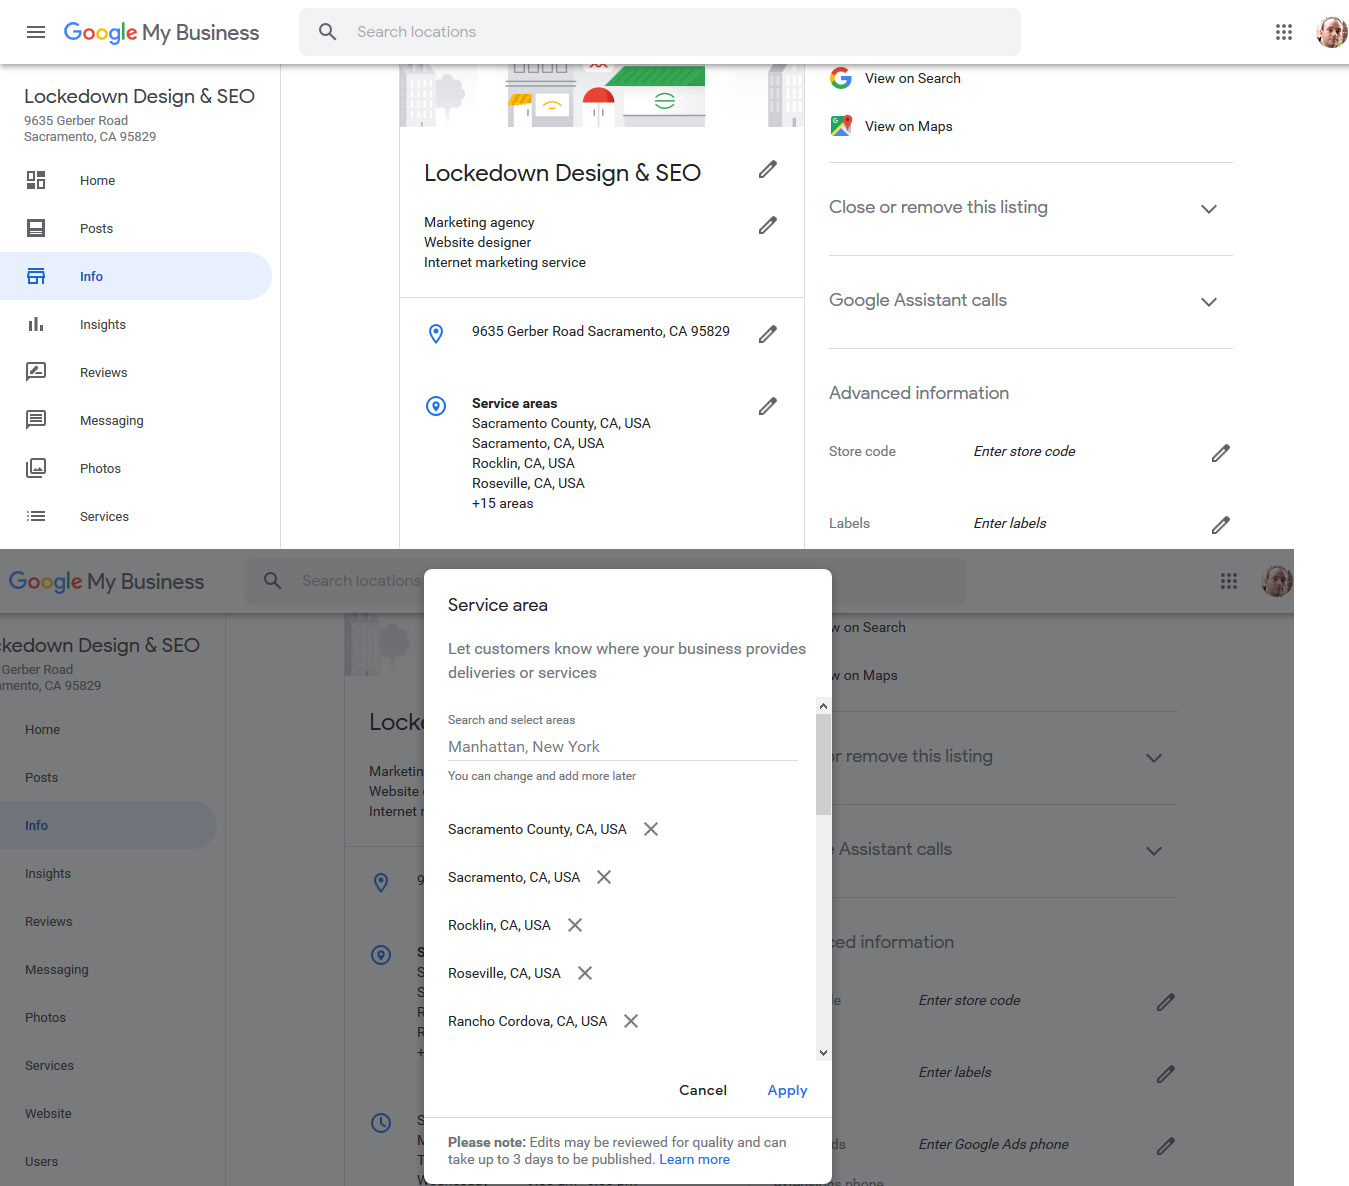Edit the business categories with pencil icon

click(768, 226)
